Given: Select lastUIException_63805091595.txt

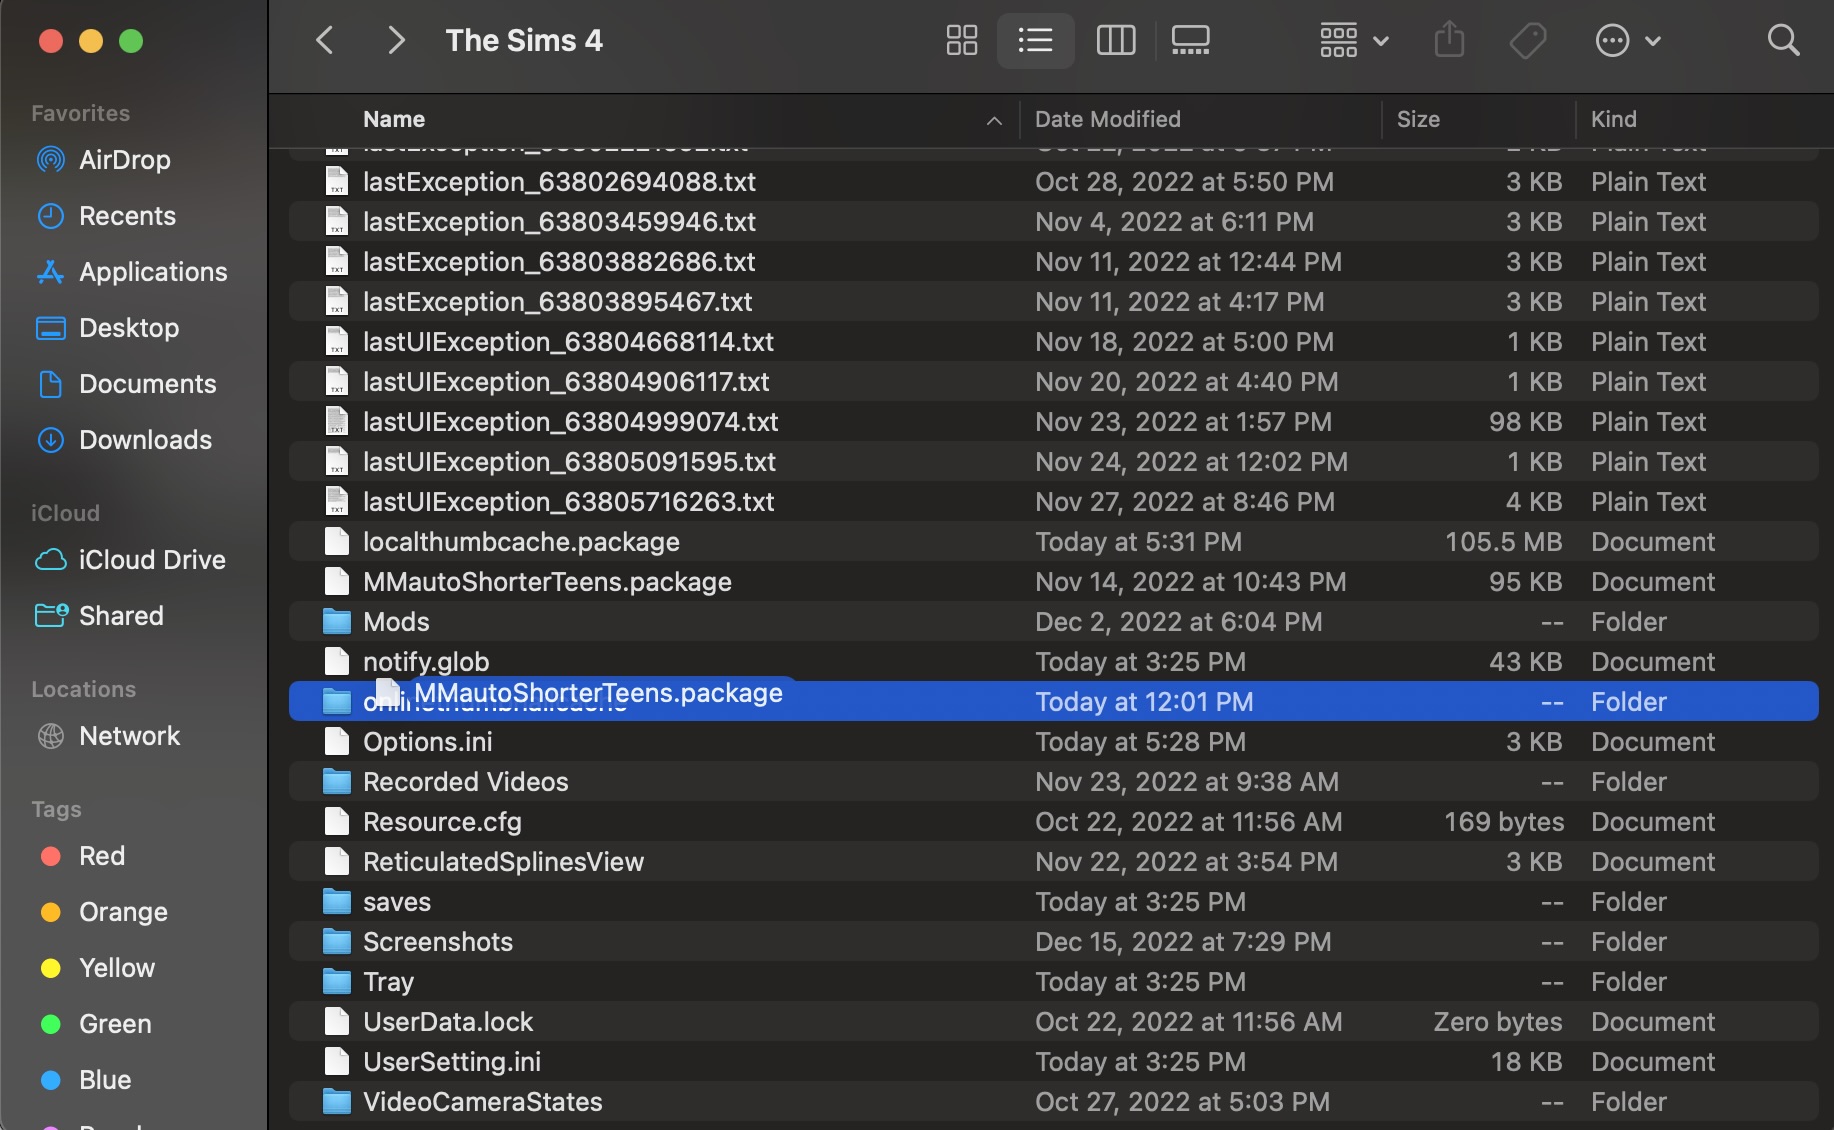Looking at the screenshot, I should point(1053,462).
